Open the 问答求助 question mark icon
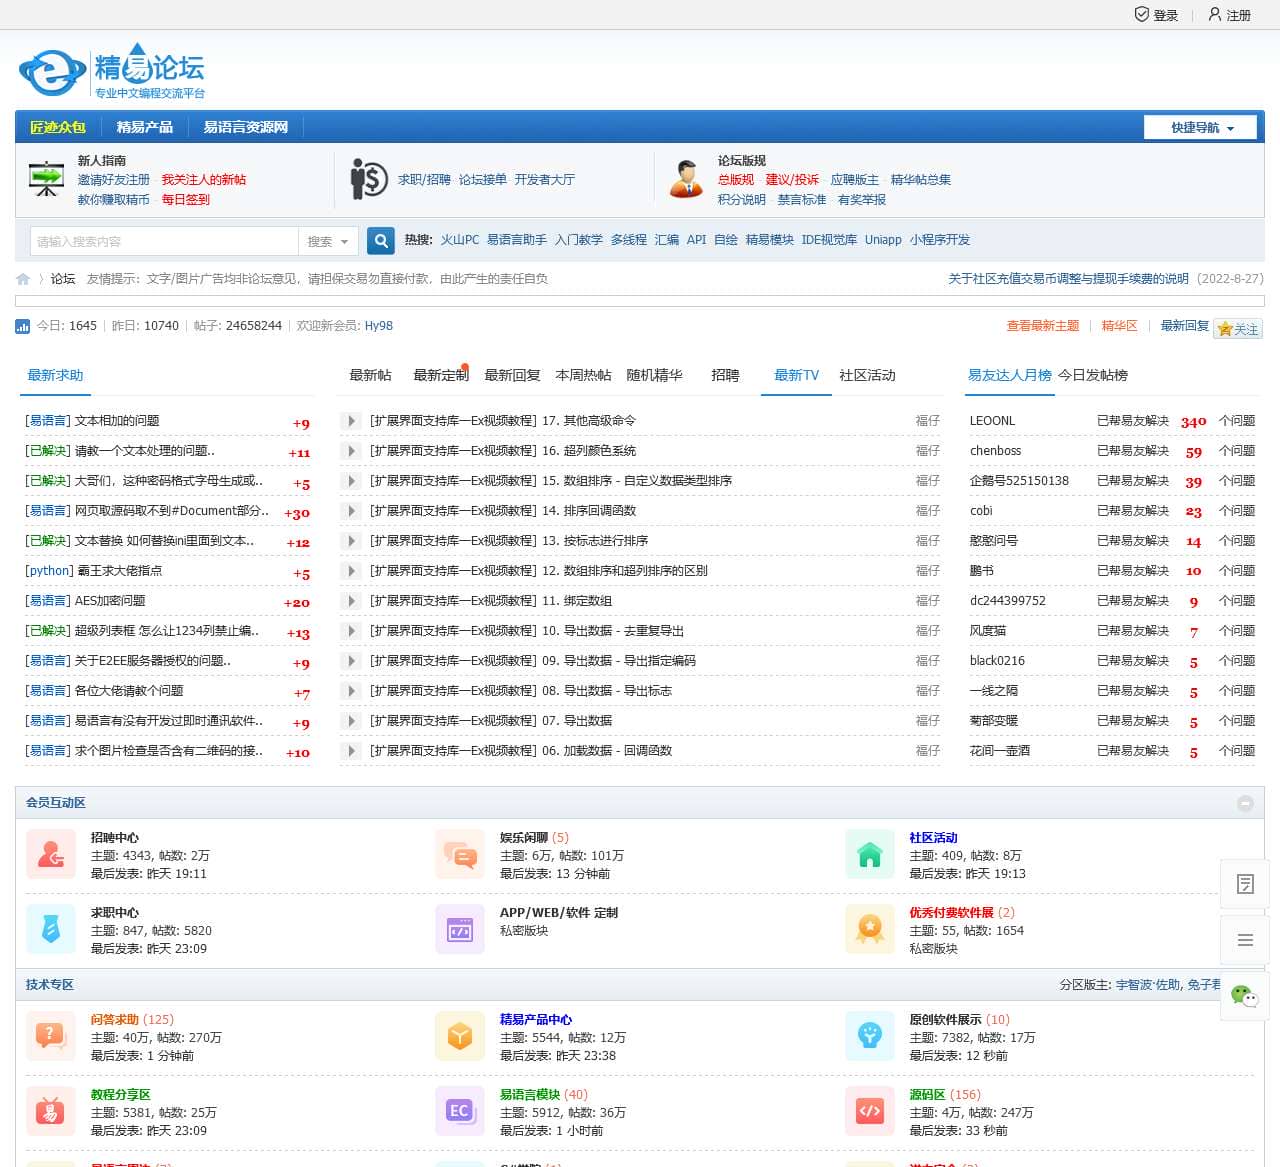 [51, 1036]
